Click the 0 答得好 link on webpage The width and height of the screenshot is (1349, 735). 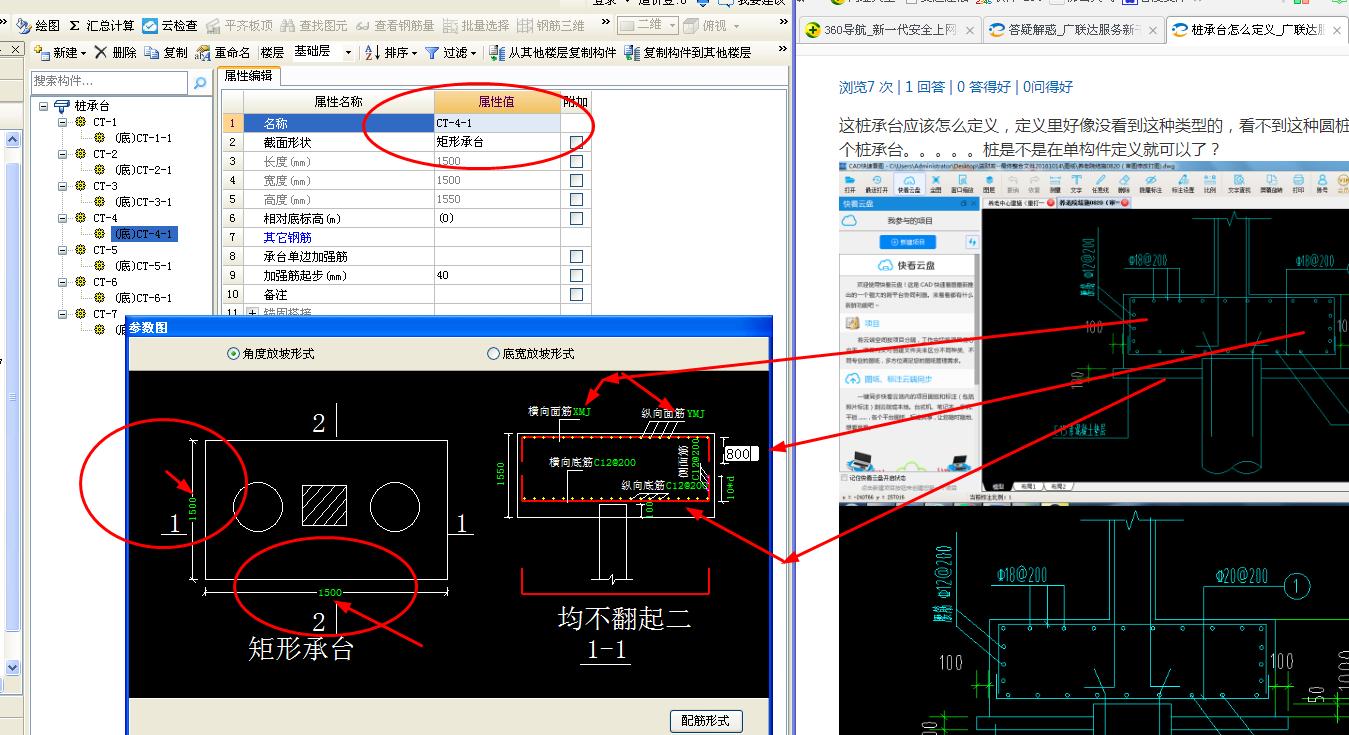click(x=984, y=87)
